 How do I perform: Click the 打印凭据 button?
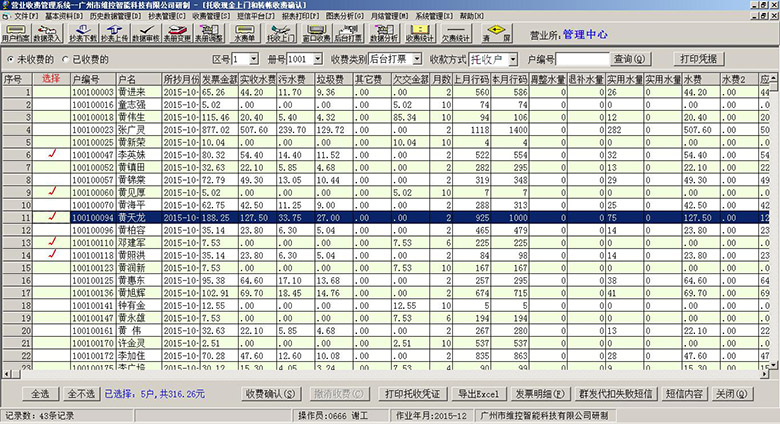coord(698,59)
